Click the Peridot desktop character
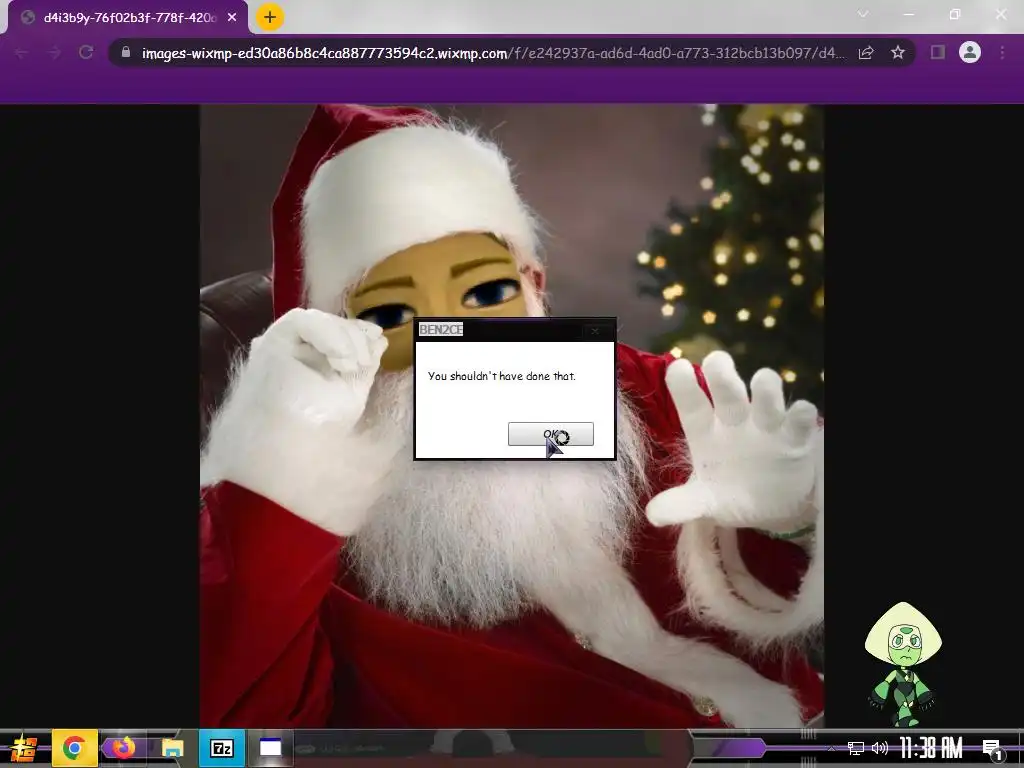Screen dimensions: 1024x768 (x=903, y=664)
